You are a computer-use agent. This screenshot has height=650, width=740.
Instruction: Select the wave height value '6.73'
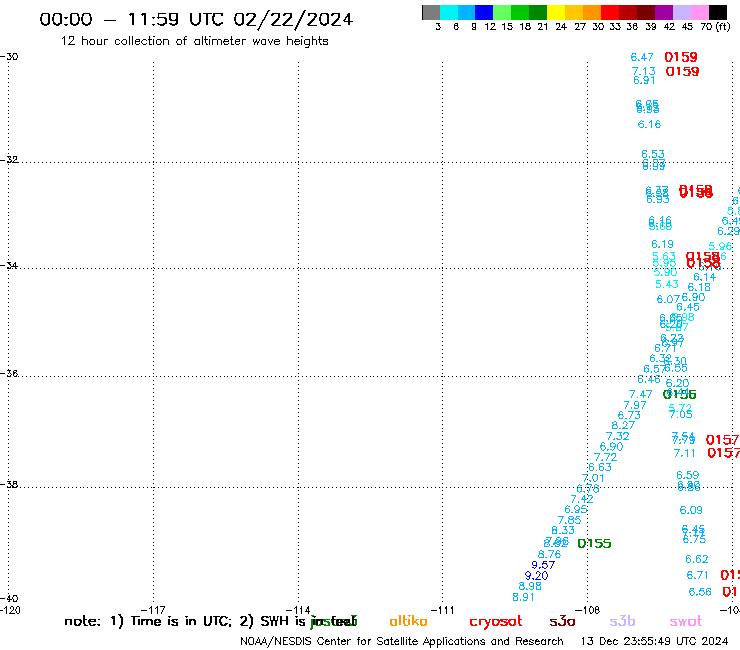click(x=629, y=415)
